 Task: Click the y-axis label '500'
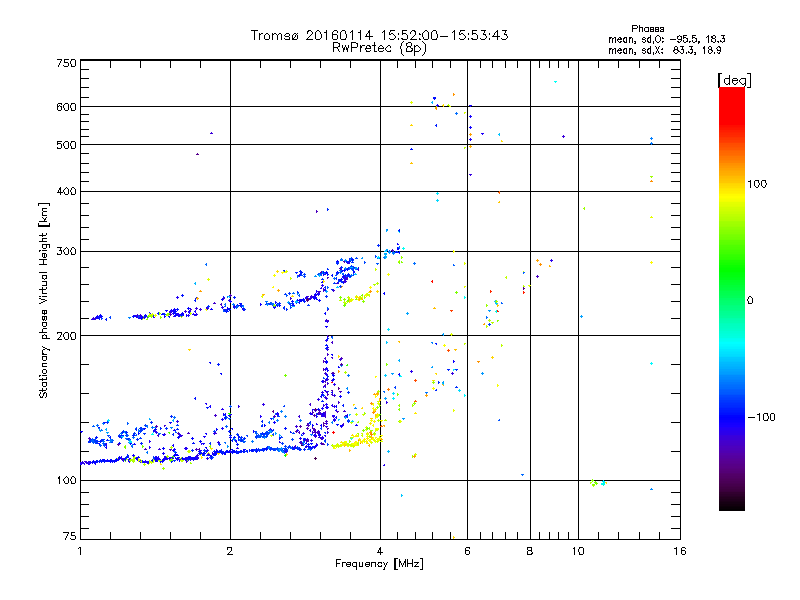[x=67, y=145]
